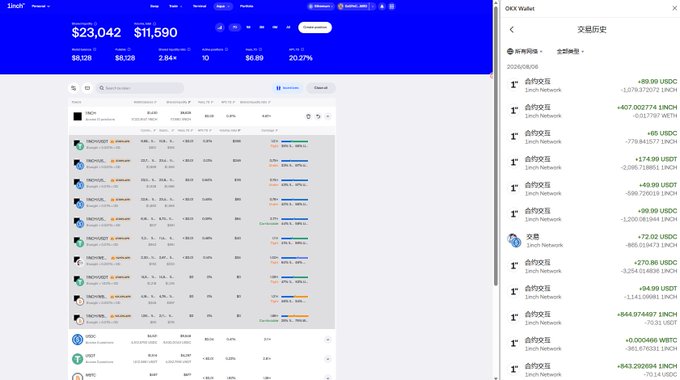Click 1inch icon of +407.002774 1INCH transaction
680x380 pixels.
tap(514, 111)
